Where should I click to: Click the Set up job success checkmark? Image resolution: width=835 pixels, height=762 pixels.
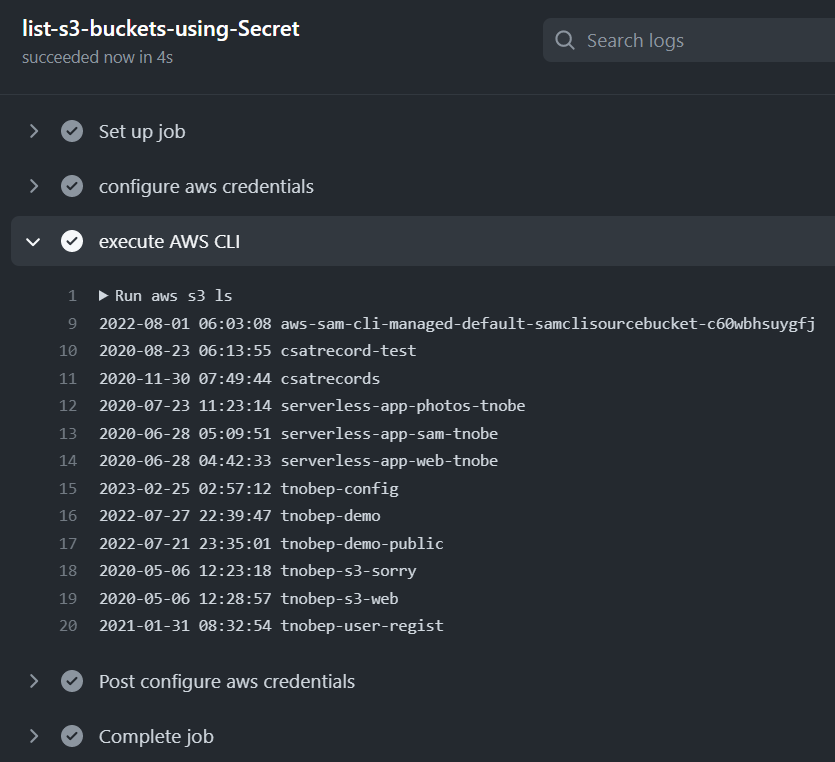[72, 131]
